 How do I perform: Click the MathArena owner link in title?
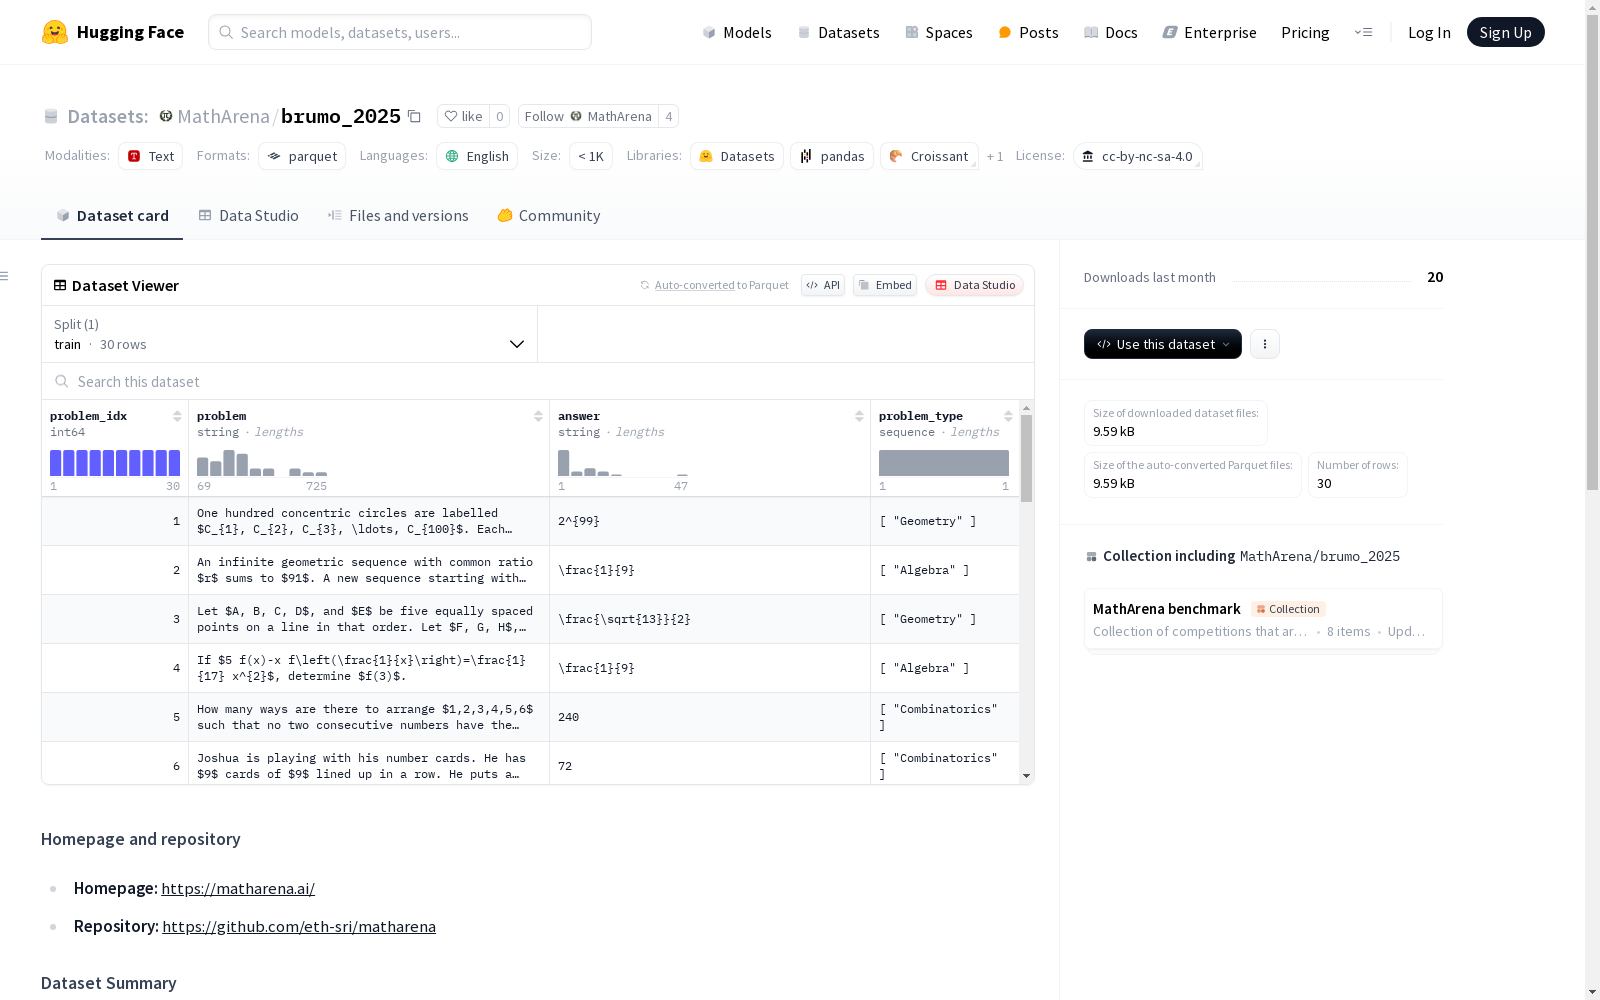(223, 116)
